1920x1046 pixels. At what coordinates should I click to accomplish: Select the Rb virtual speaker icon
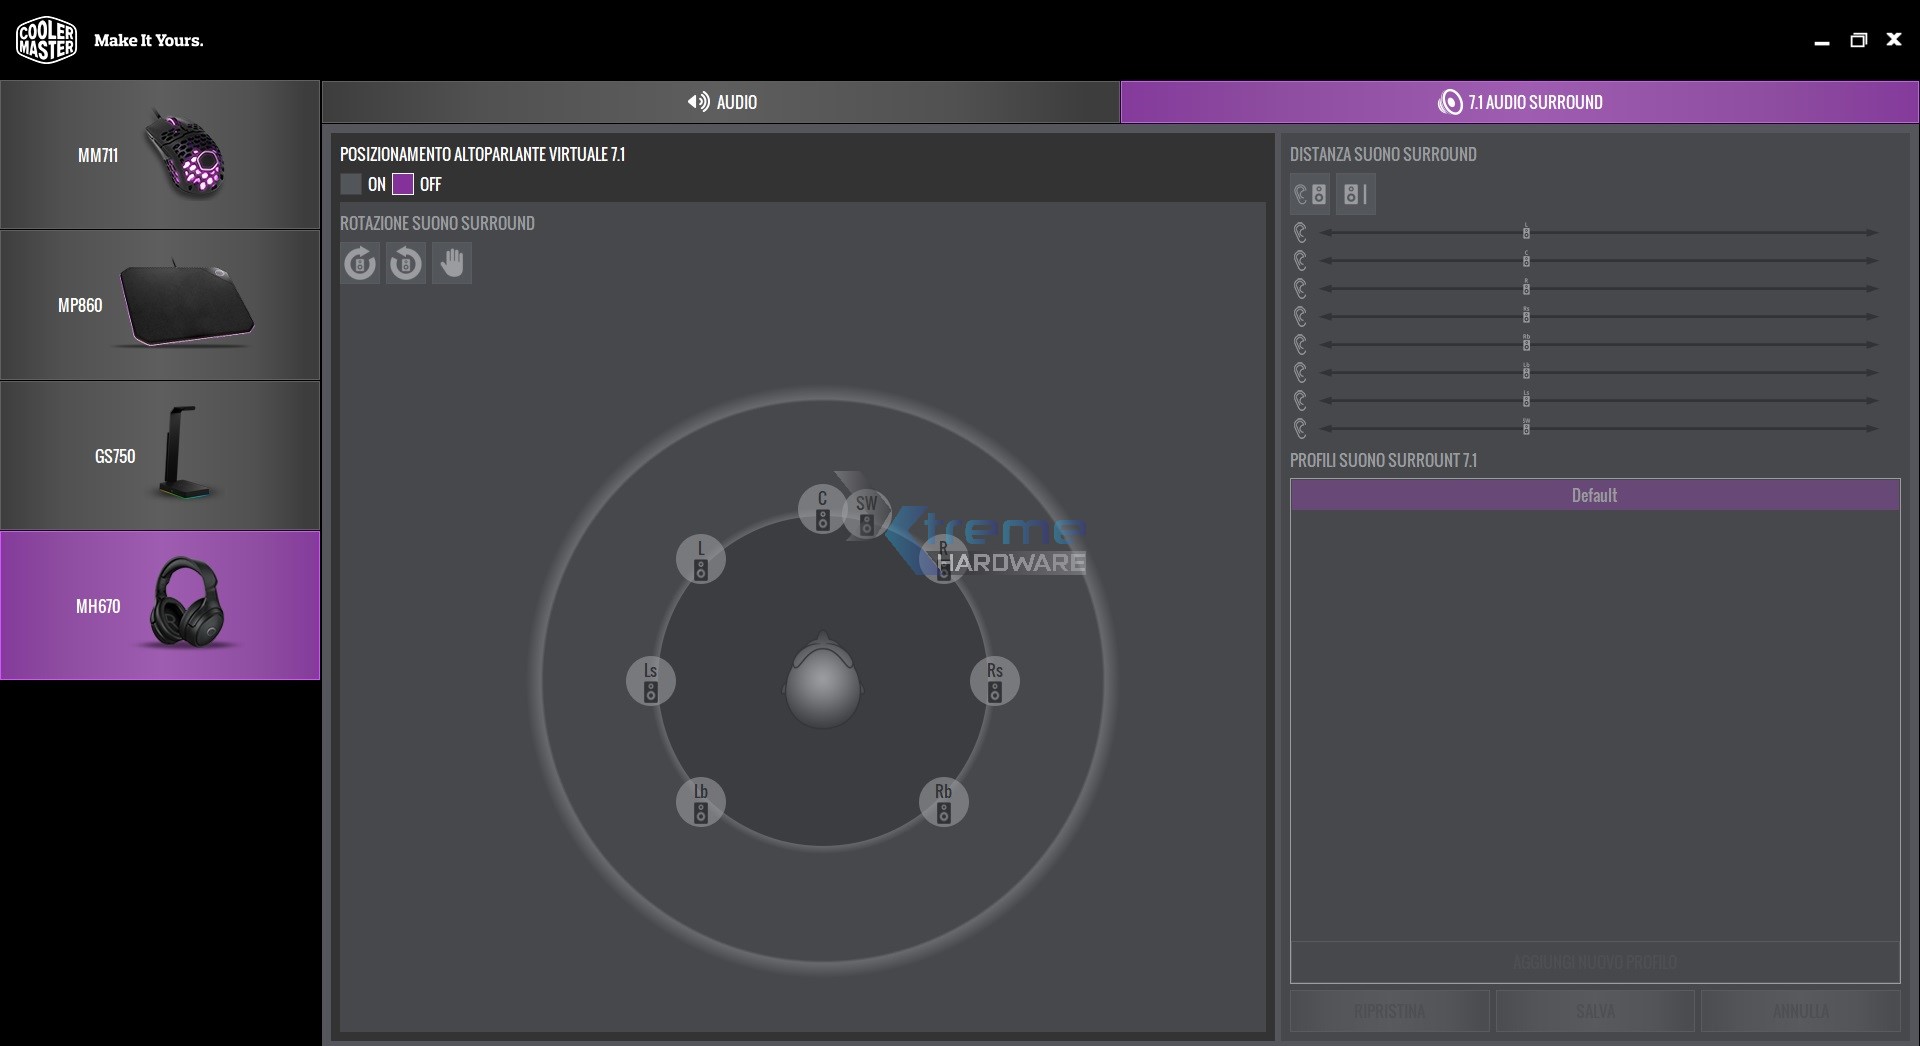[944, 802]
